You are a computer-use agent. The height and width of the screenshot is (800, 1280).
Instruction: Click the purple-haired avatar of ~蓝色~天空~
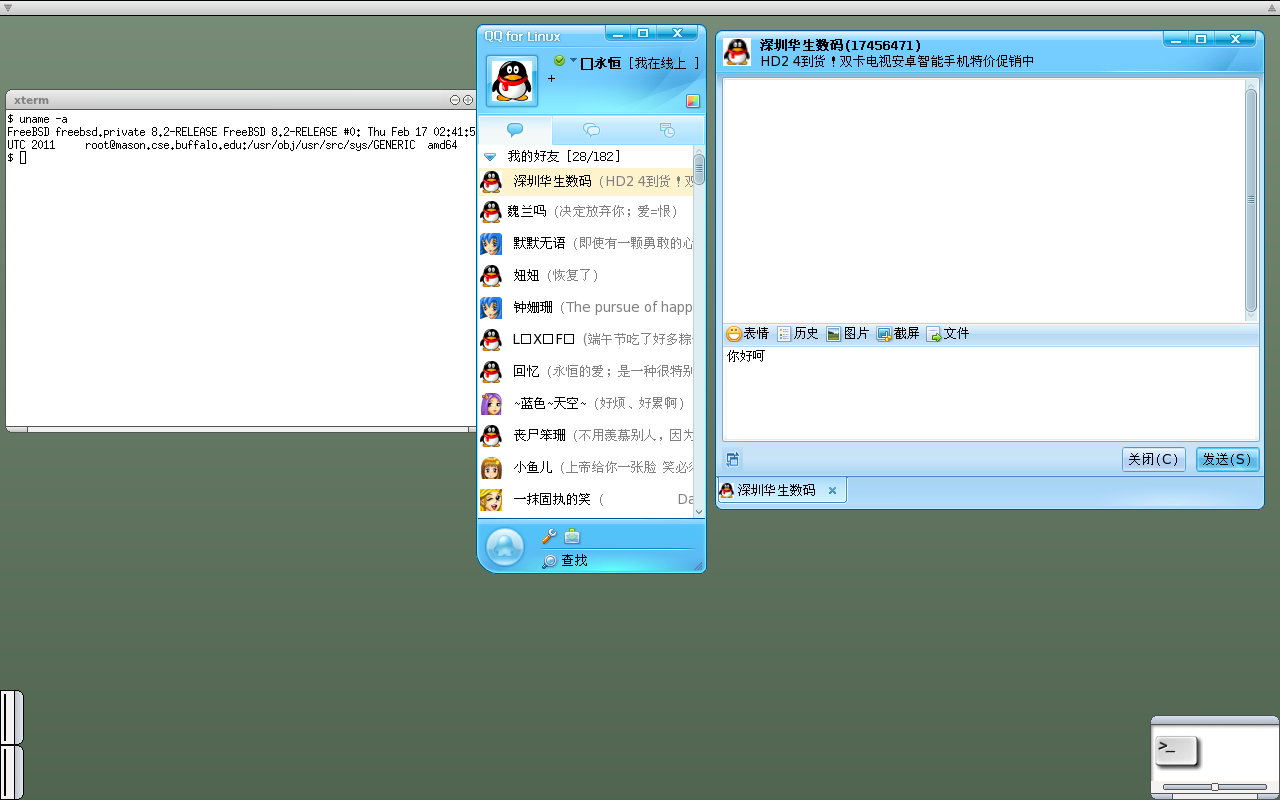pyautogui.click(x=491, y=403)
